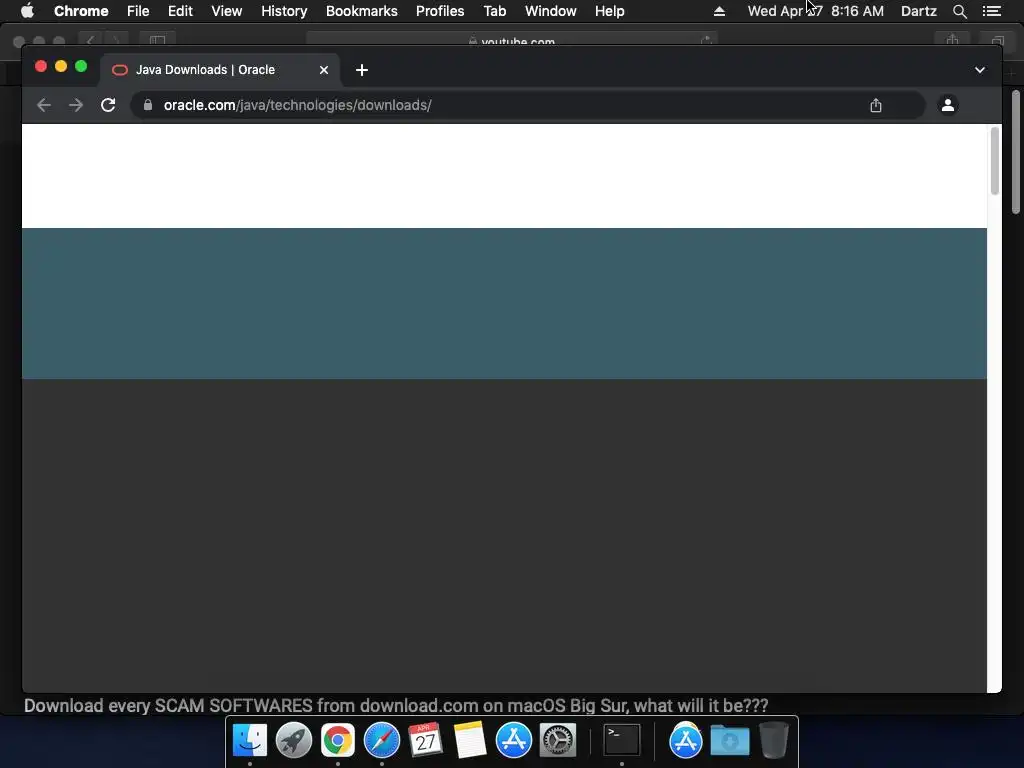Open the Chrome profile avatar menu
1024x768 pixels.
[x=948, y=104]
